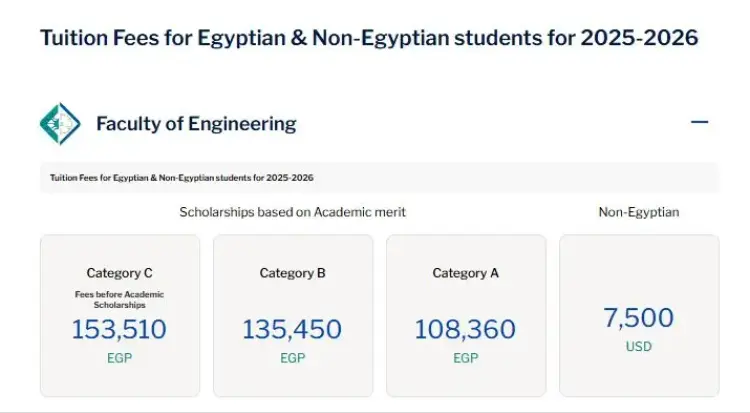Viewport: 750px width, 413px height.
Task: Click the Scholarships based on Academic merit label
Action: (x=293, y=212)
